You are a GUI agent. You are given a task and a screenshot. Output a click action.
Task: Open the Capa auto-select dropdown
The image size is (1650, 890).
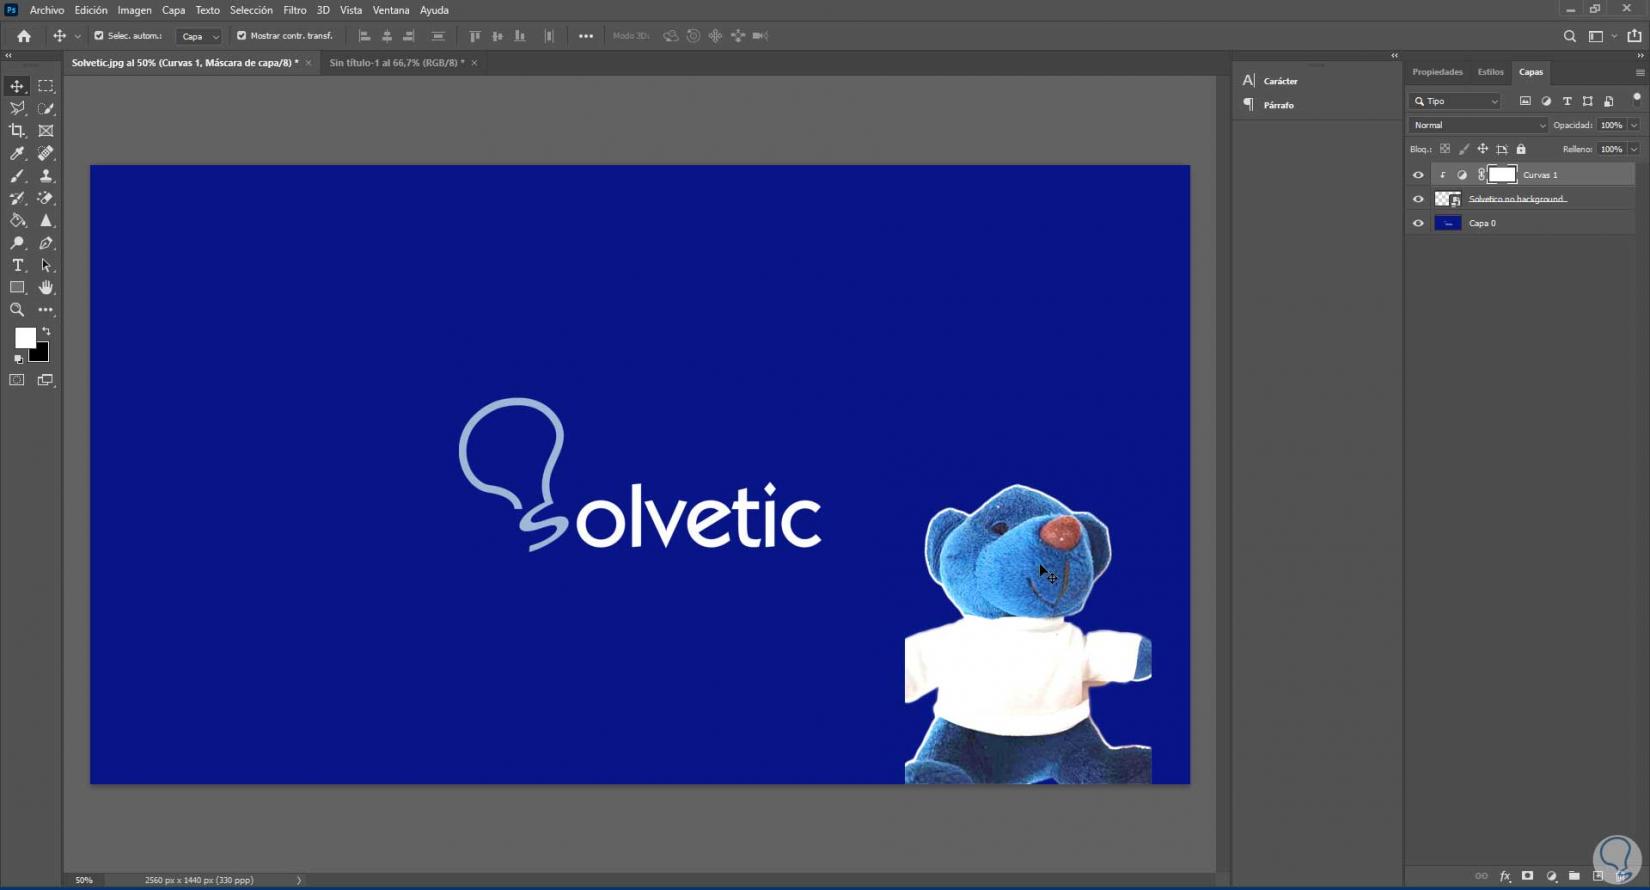199,36
